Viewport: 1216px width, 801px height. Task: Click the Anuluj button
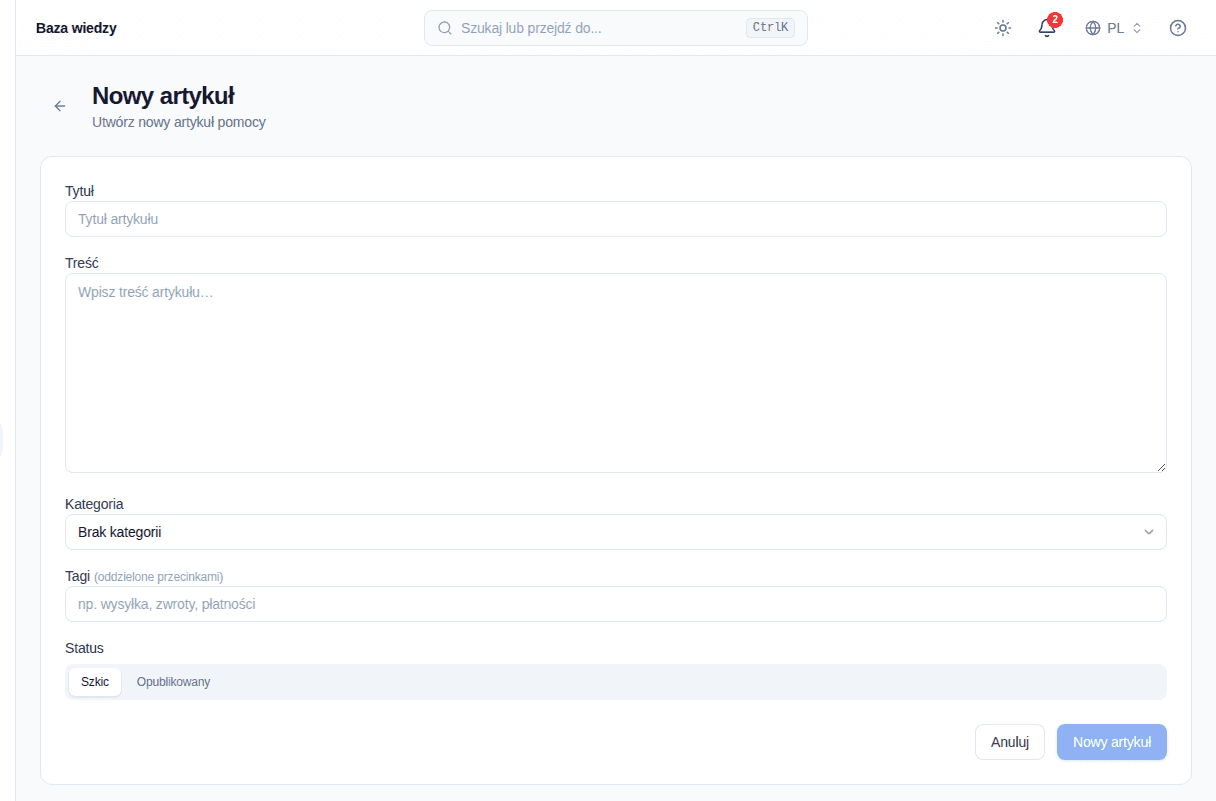point(1010,742)
